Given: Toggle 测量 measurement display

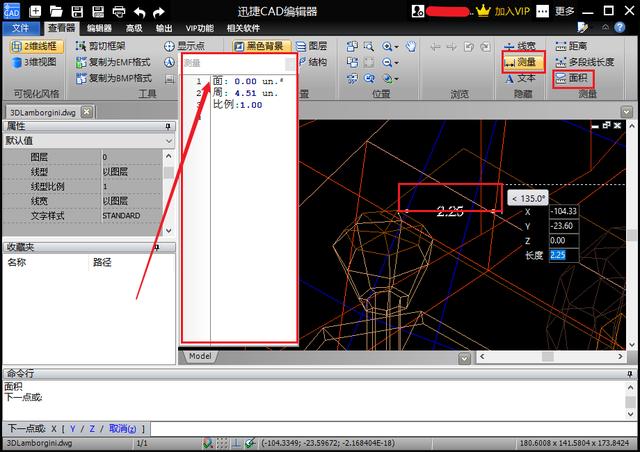Looking at the screenshot, I should 523,62.
